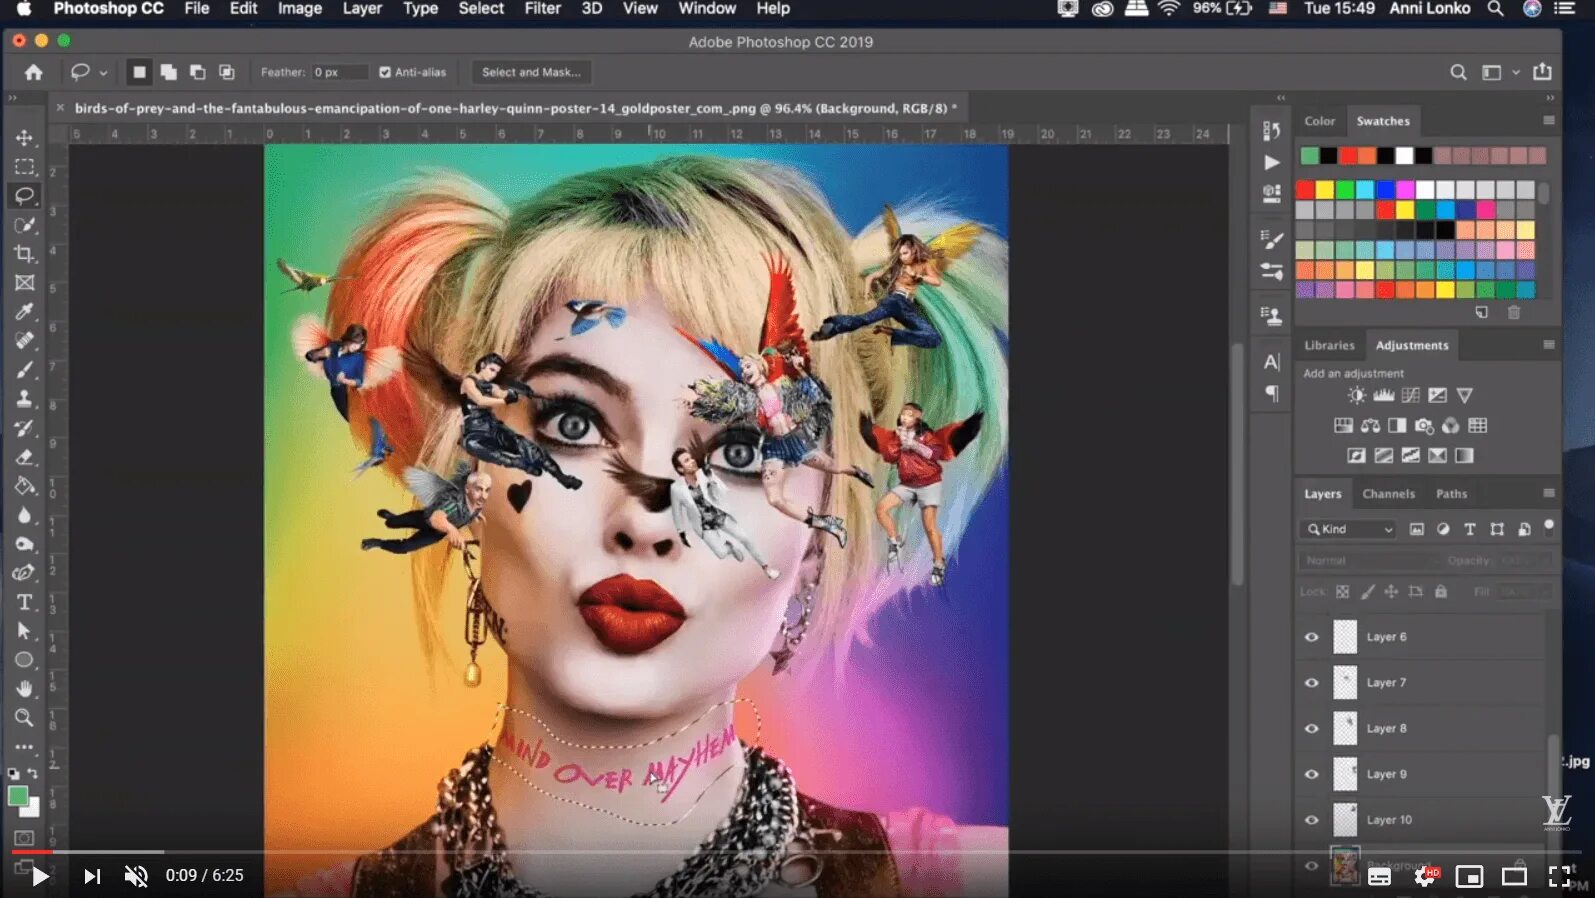The image size is (1595, 898).
Task: Seek along the video progress bar
Action: point(797,852)
